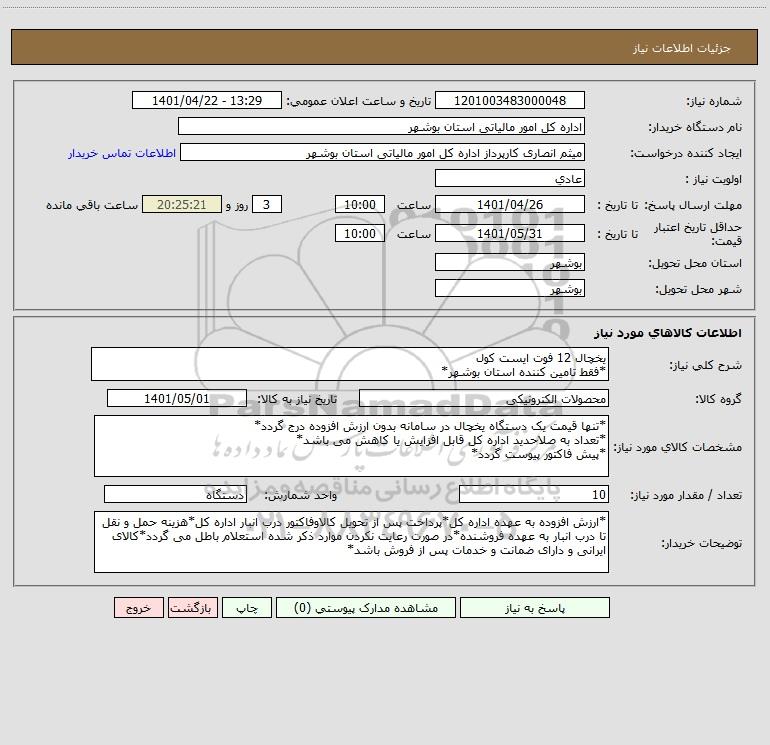Viewport: 770px width, 745px height.
Task: Click response deadline date 1401/04/26
Action: [510, 204]
